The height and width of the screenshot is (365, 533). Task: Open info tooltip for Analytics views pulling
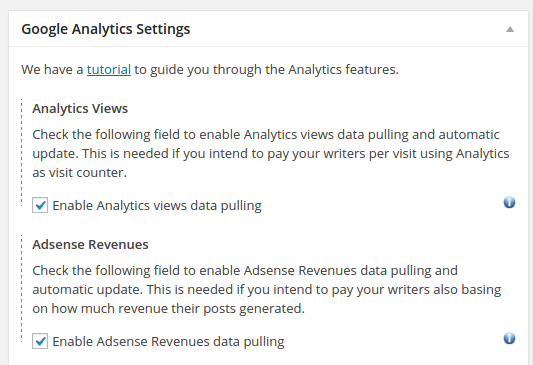tap(509, 203)
